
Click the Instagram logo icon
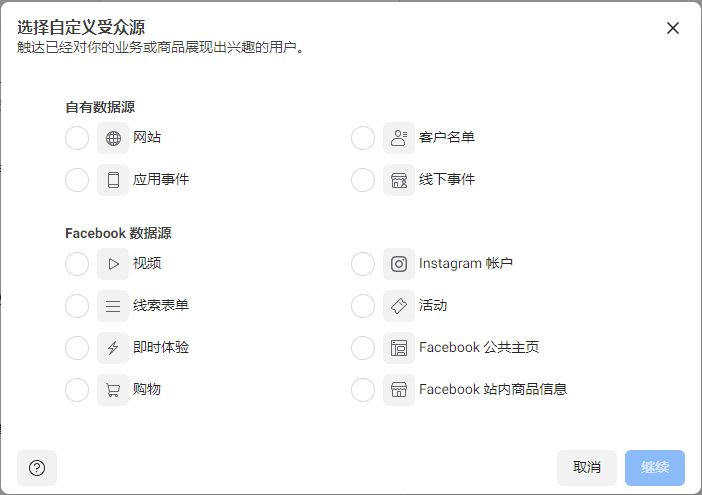click(x=399, y=264)
